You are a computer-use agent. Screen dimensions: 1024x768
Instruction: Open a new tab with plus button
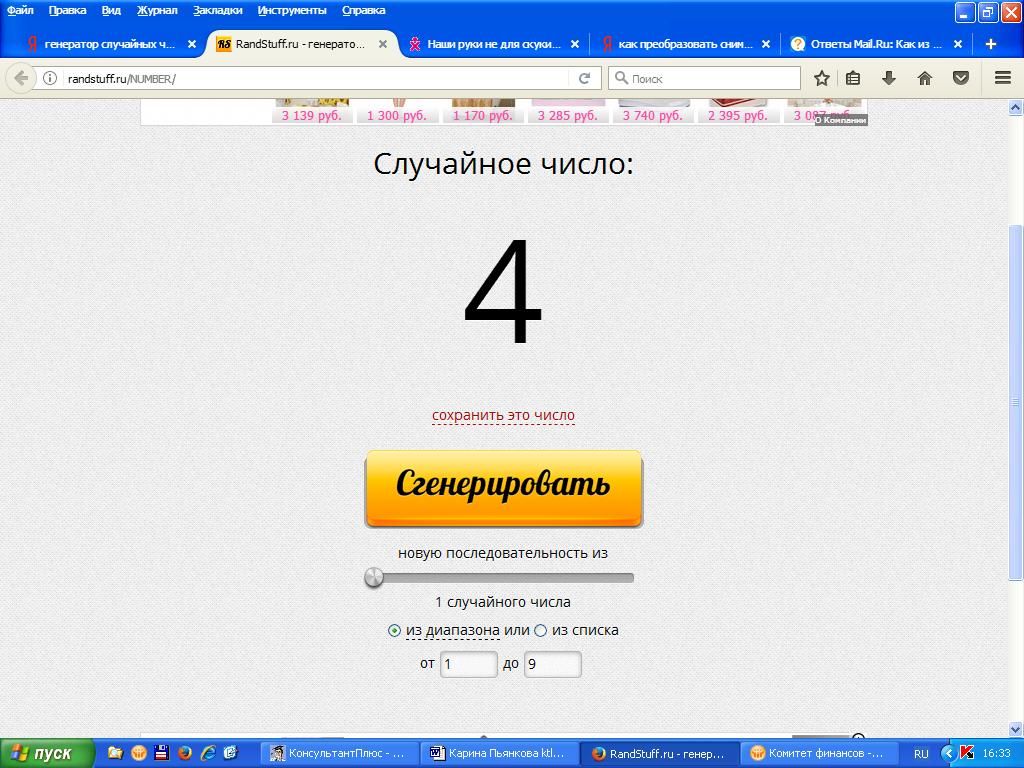(991, 44)
